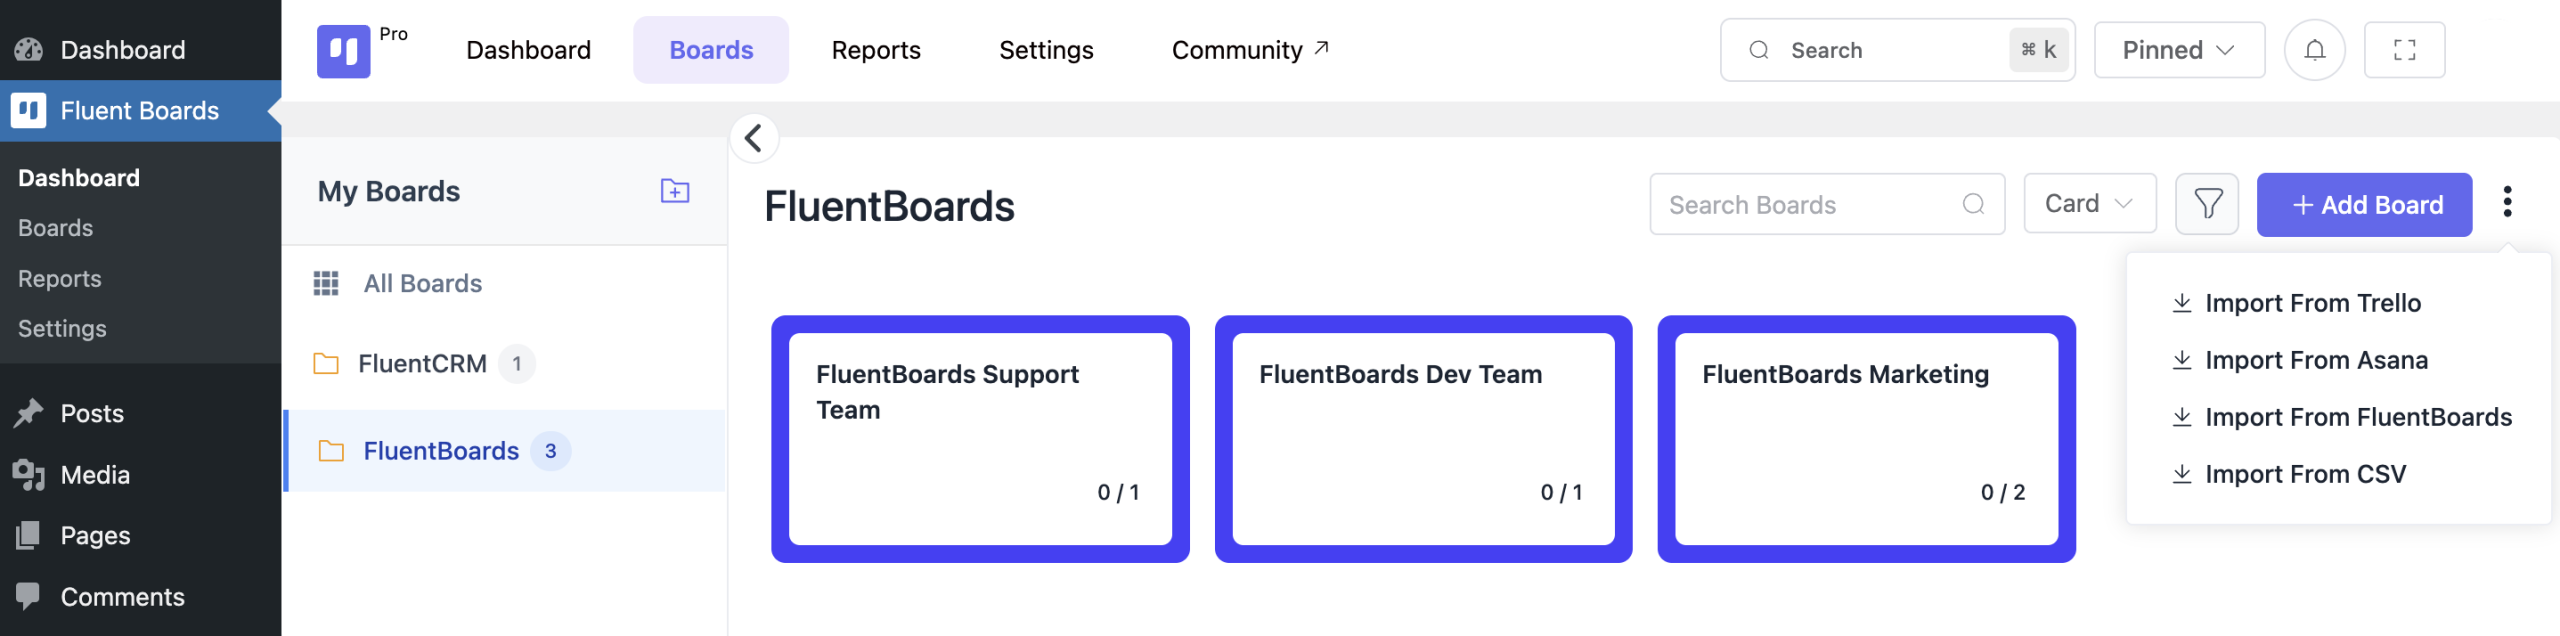Click the My Boards heading

(x=389, y=191)
